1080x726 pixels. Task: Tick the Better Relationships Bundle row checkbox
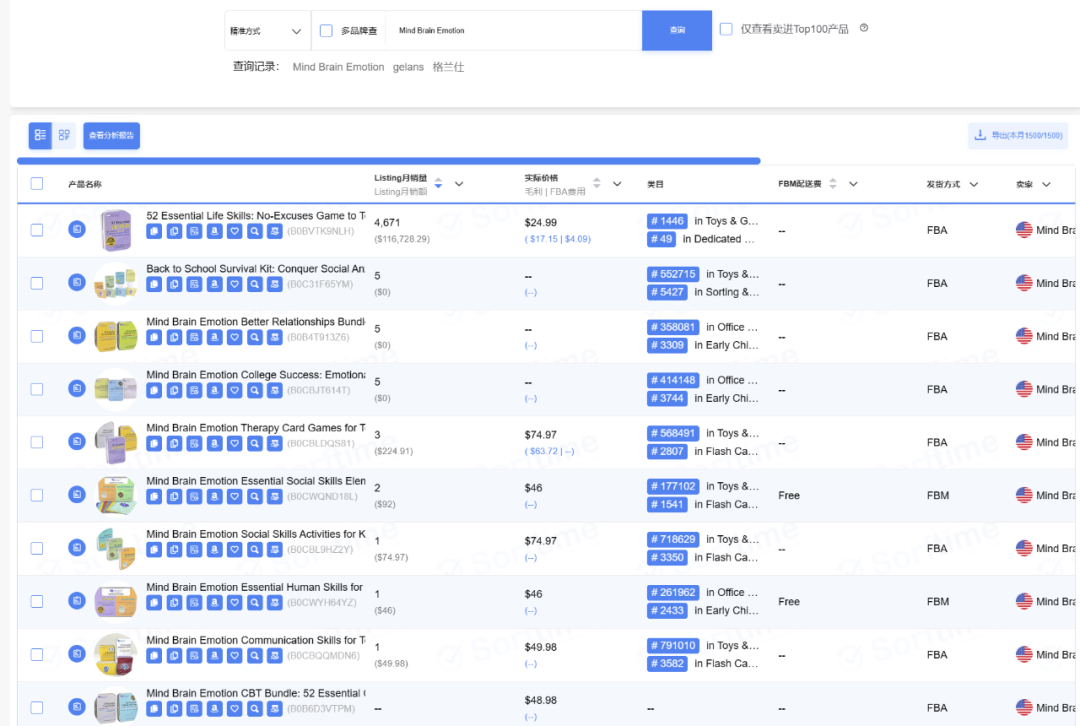37,336
